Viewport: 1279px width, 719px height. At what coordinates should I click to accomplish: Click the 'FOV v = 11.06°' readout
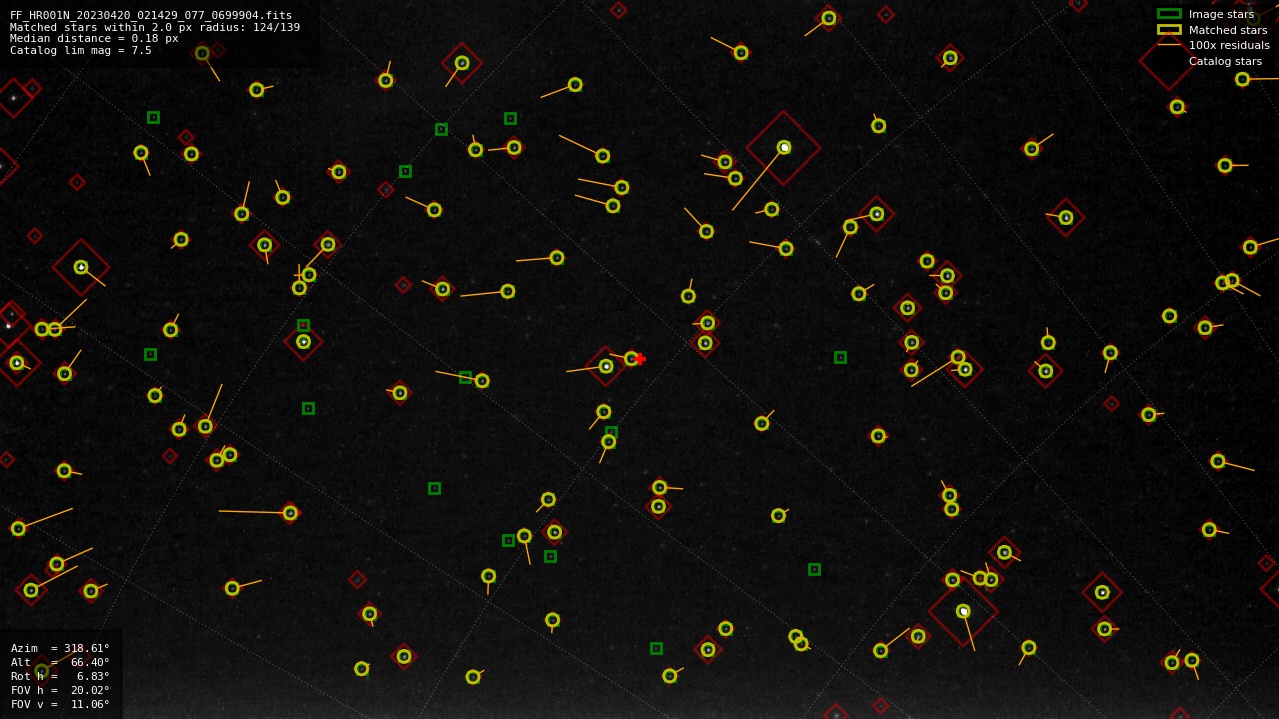pos(60,705)
